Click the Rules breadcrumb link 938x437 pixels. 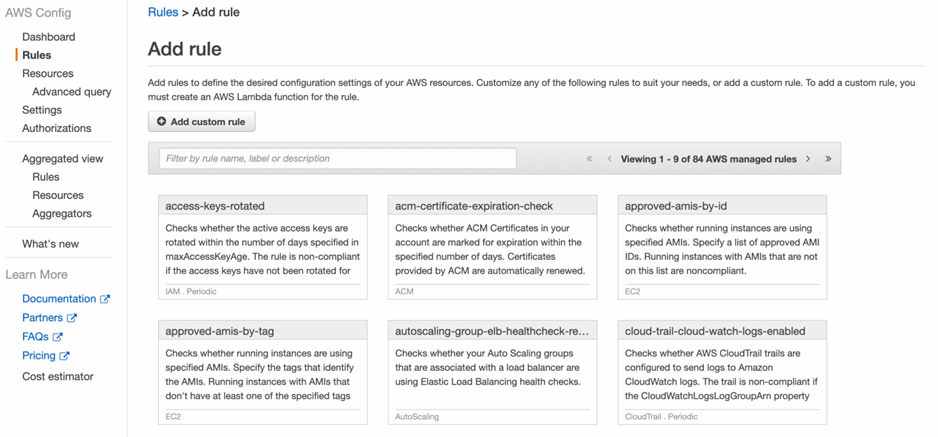[x=163, y=12]
